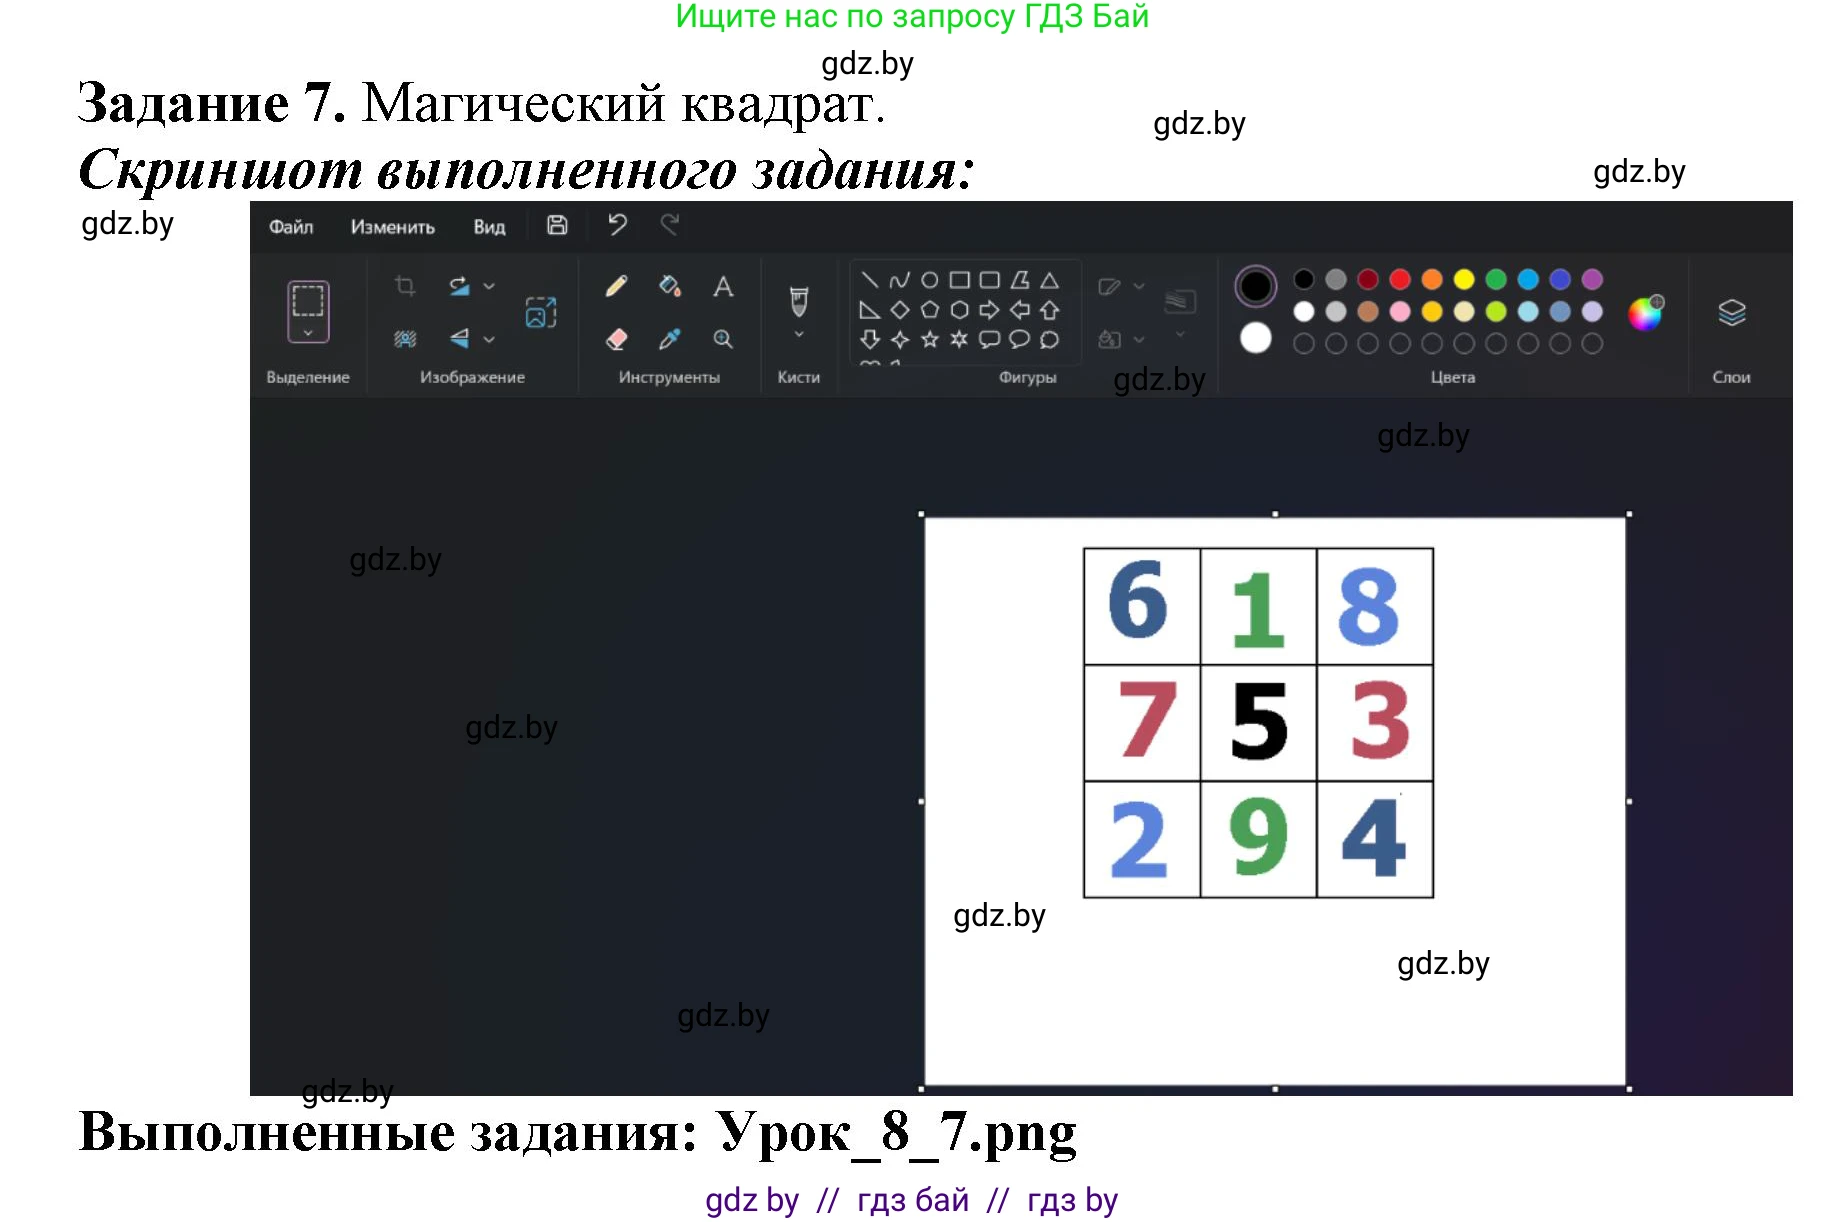
Task: Pick the red color swatch
Action: [1400, 279]
